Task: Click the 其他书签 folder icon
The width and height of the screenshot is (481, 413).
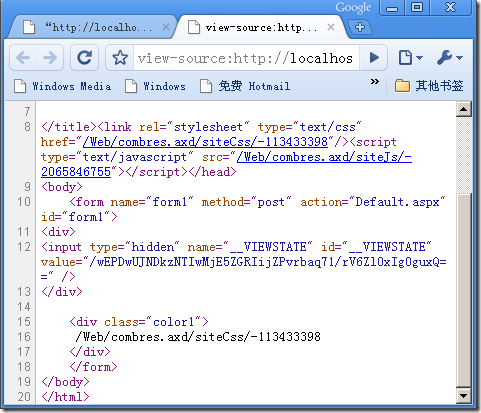Action: pos(402,86)
